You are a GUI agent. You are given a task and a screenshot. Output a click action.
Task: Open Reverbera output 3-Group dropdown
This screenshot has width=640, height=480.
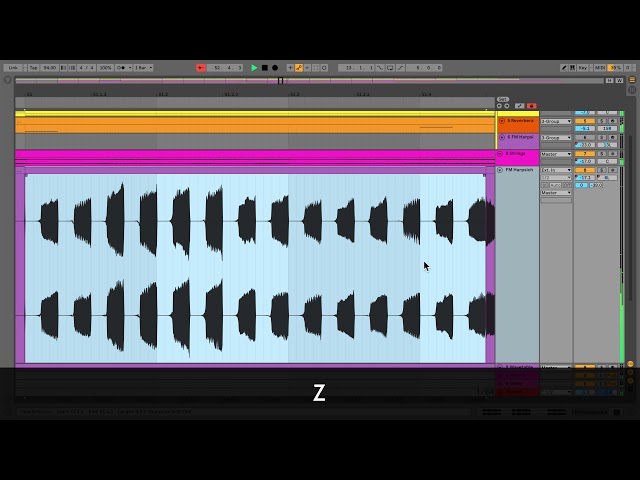point(556,121)
